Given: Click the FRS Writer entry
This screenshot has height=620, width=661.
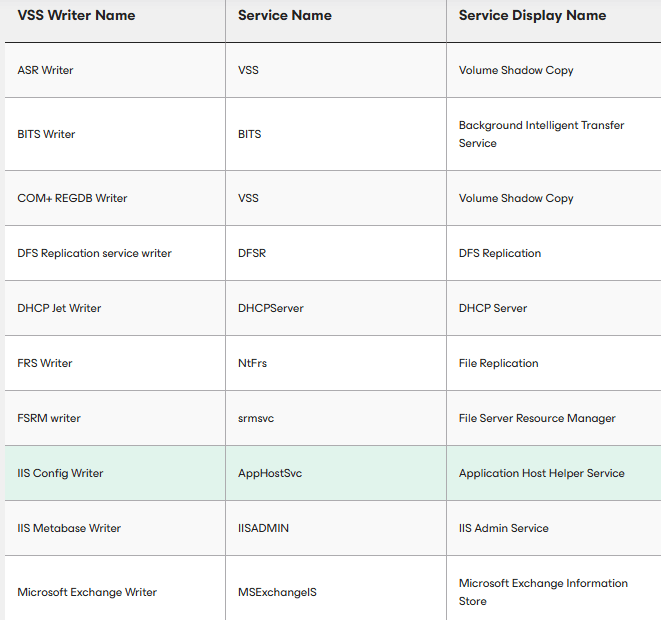Looking at the screenshot, I should [x=45, y=363].
